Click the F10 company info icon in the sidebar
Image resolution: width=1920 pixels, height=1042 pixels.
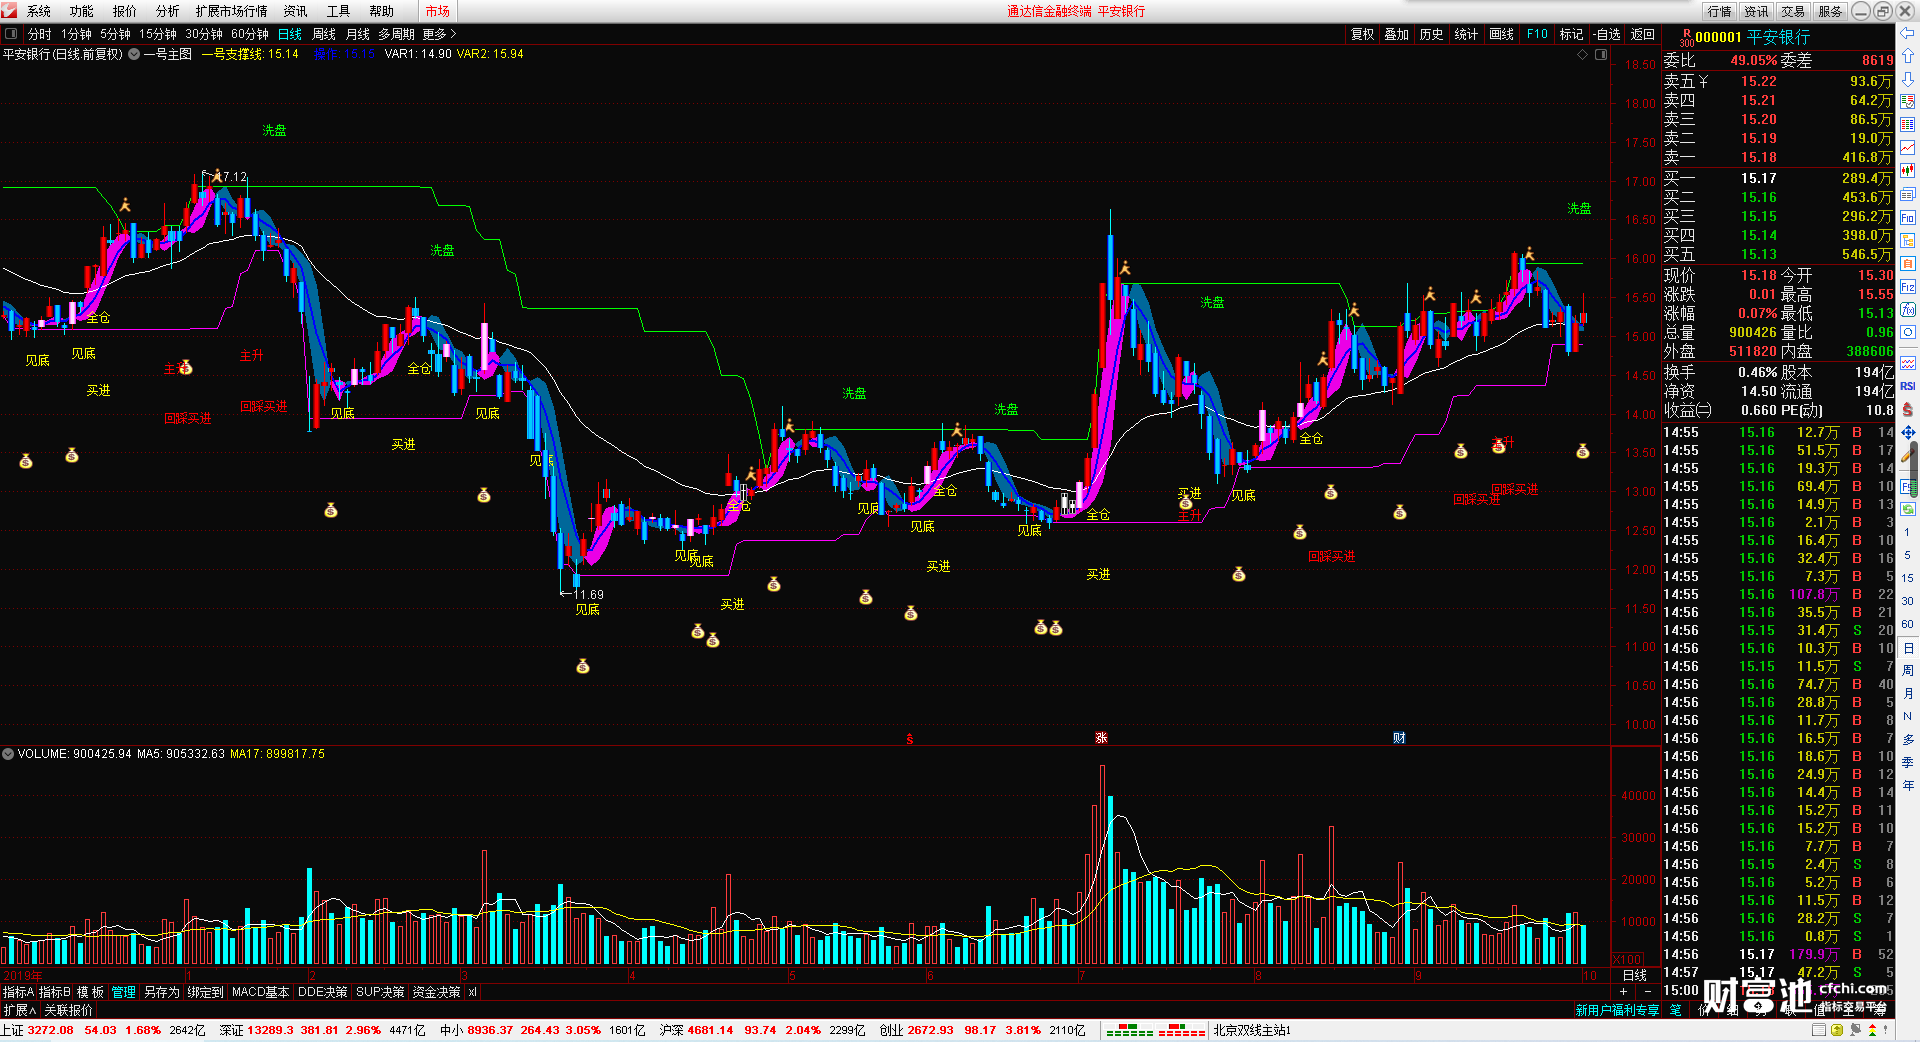(x=1908, y=217)
